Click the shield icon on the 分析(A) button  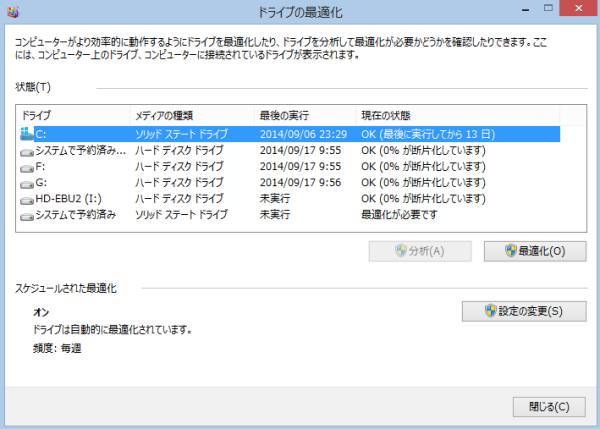point(400,251)
